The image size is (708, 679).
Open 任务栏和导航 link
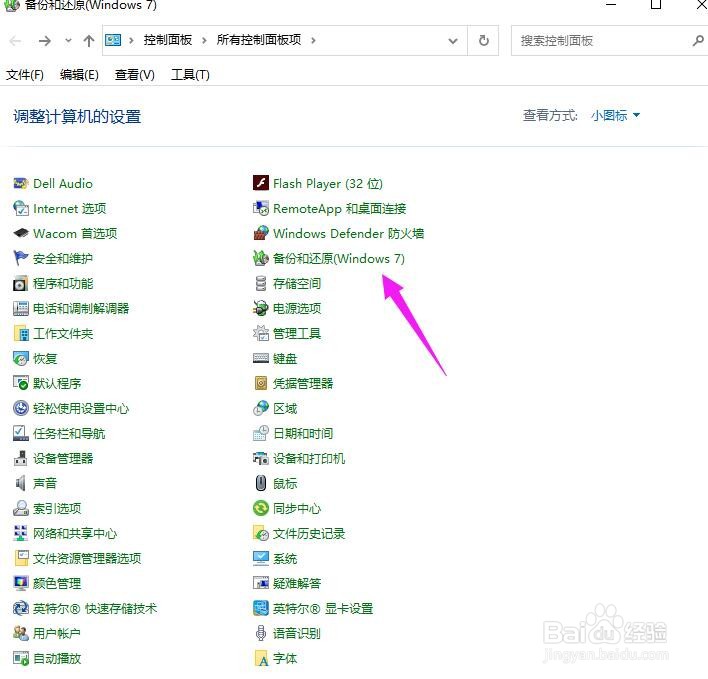(x=69, y=433)
